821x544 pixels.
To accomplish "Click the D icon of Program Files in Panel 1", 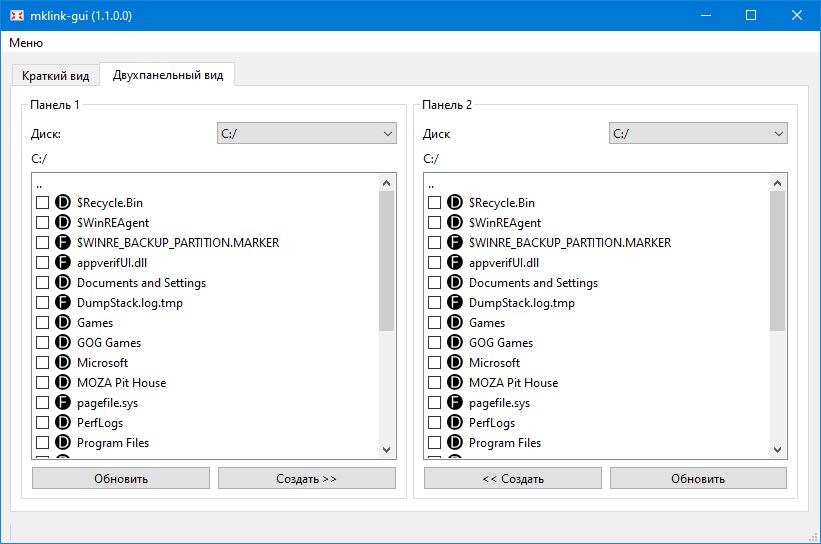I will coord(63,442).
